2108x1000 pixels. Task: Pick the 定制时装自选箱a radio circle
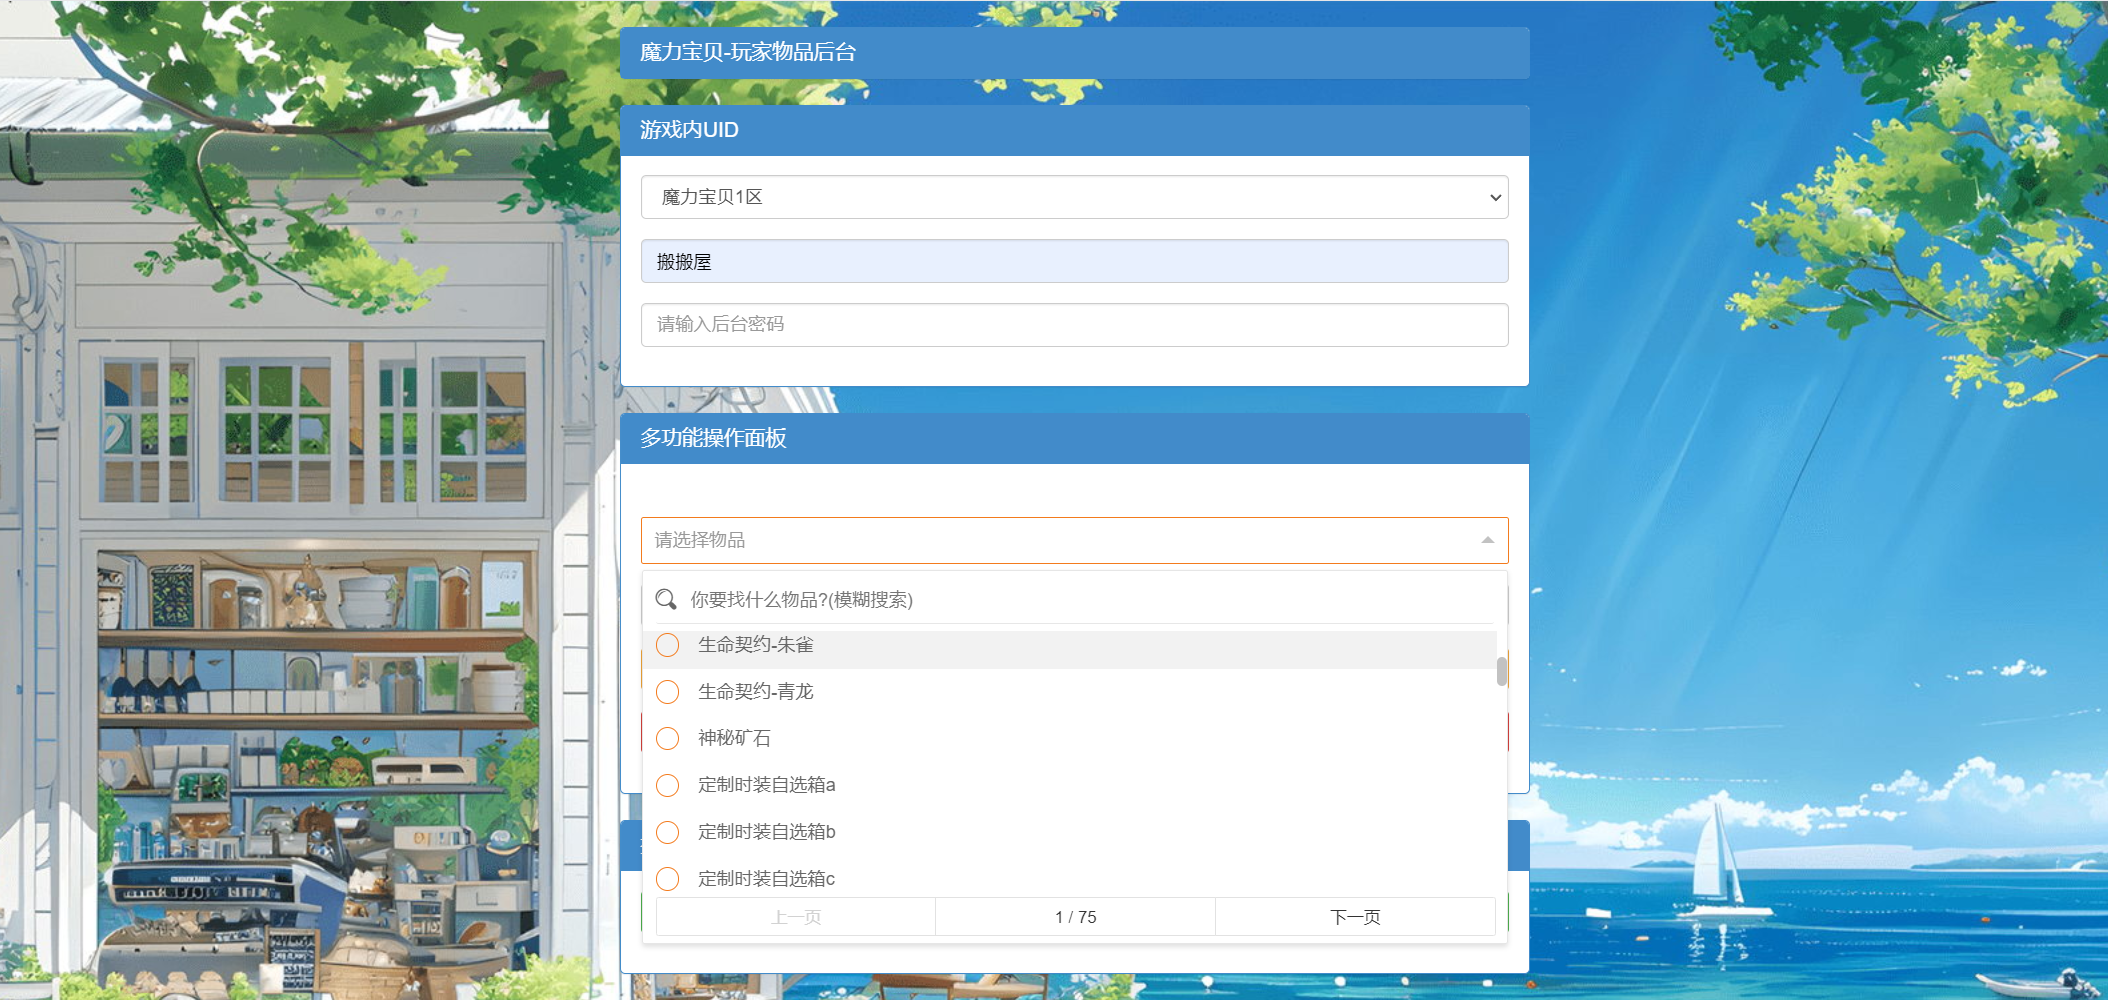668,786
